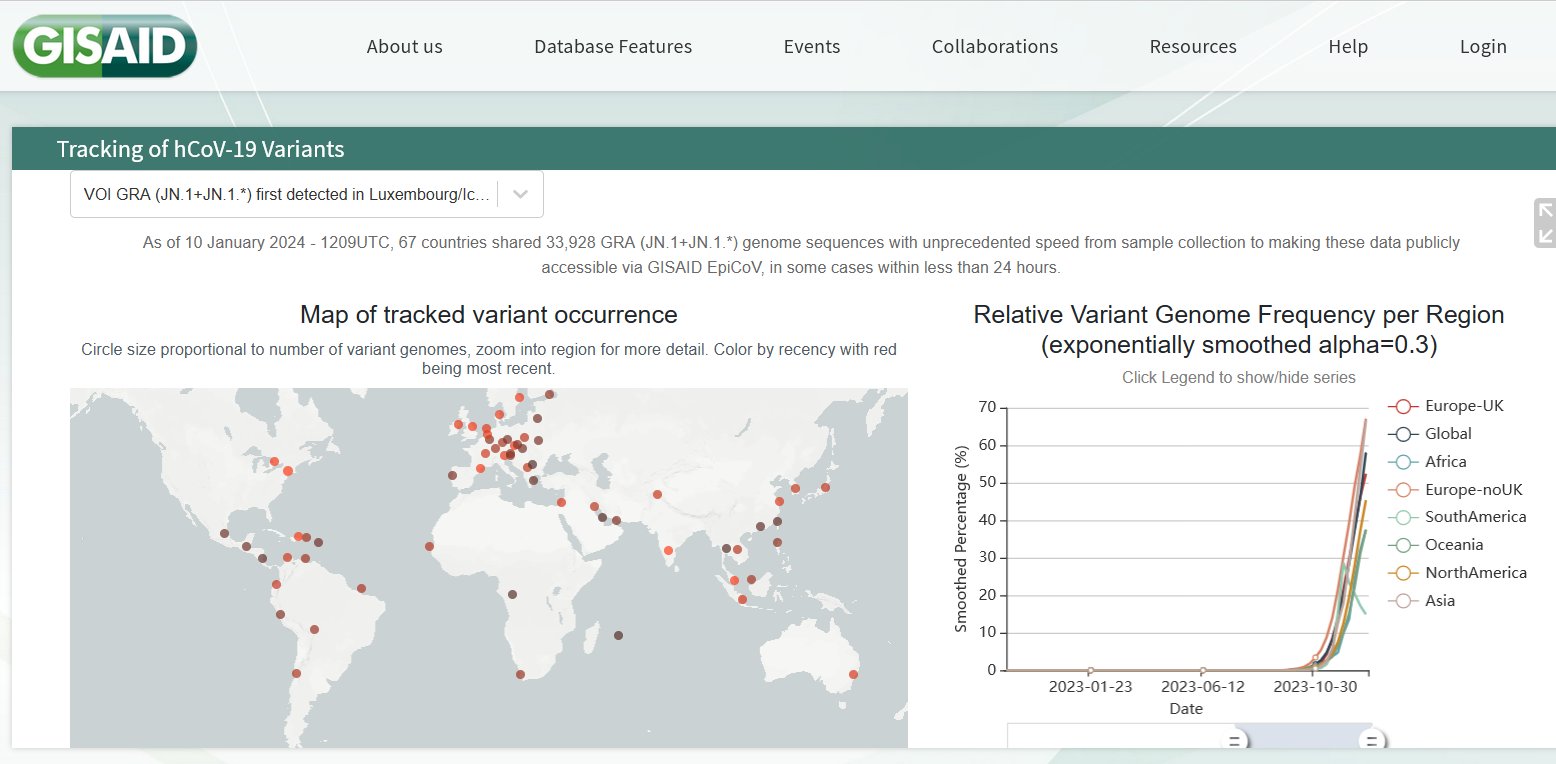Open the Resources menu

tap(1192, 47)
